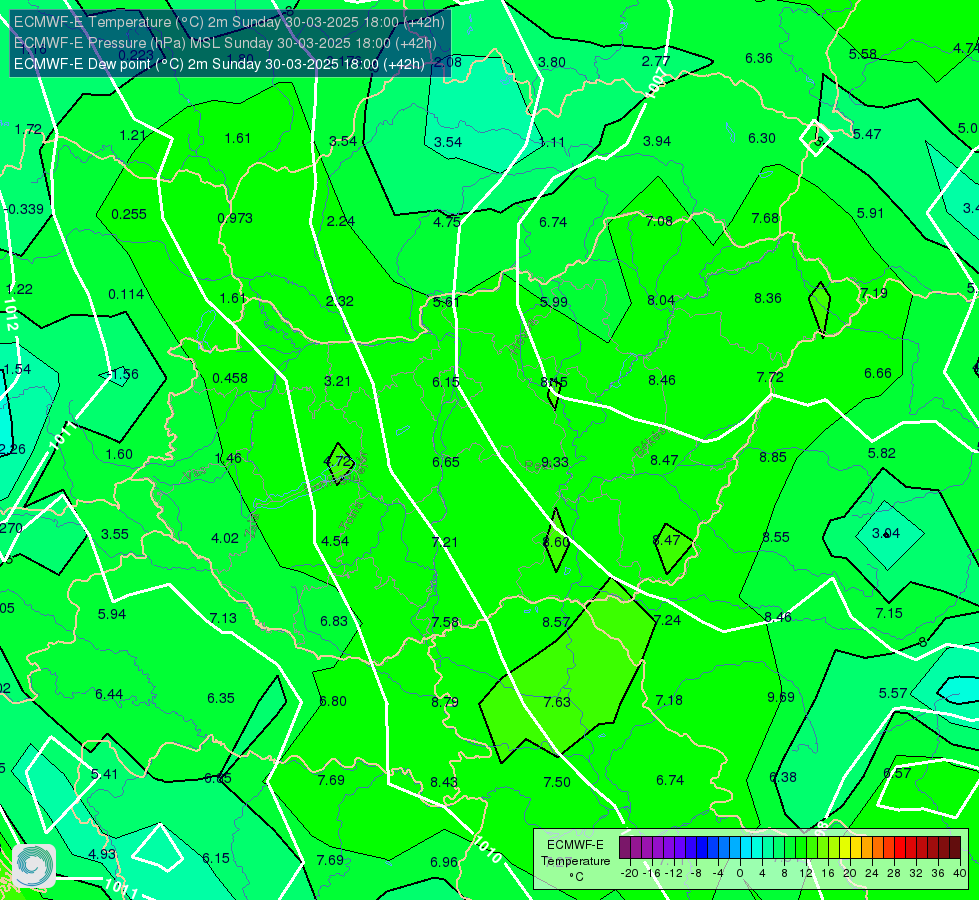This screenshot has height=900, width=979.
Task: Click the 4.02 temperature value
Action: coord(225,538)
